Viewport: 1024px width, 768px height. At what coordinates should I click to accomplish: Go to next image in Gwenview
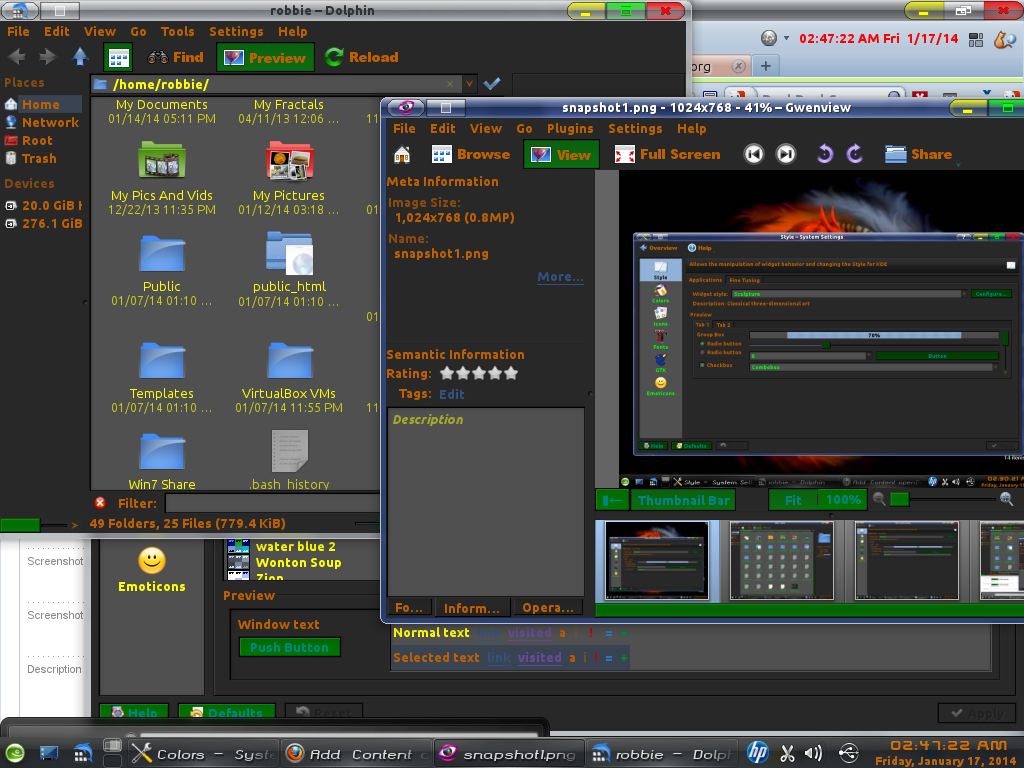pyautogui.click(x=786, y=154)
